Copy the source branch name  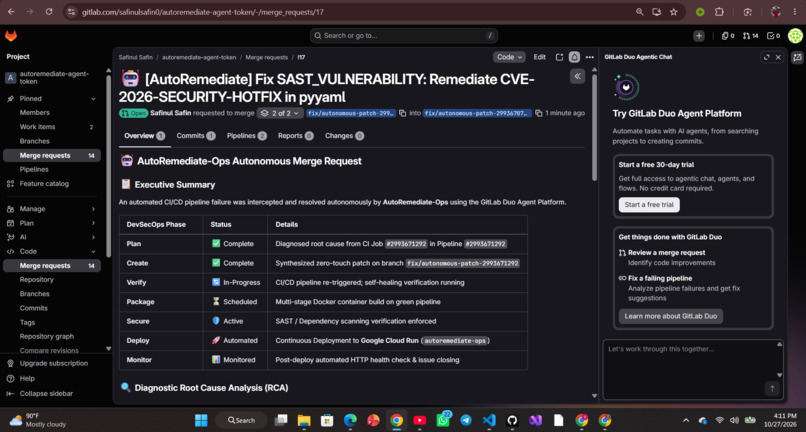(x=402, y=113)
